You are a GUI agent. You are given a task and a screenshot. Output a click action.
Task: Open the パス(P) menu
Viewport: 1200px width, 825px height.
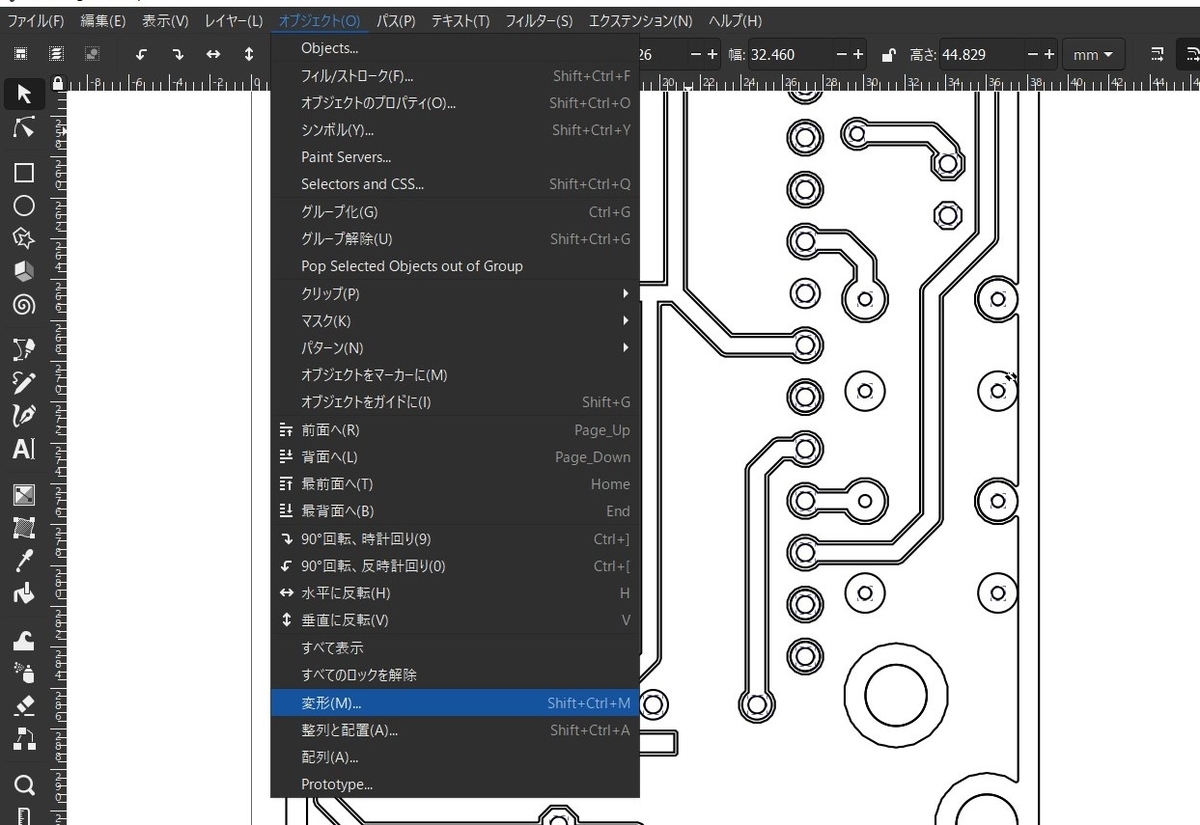tap(396, 20)
